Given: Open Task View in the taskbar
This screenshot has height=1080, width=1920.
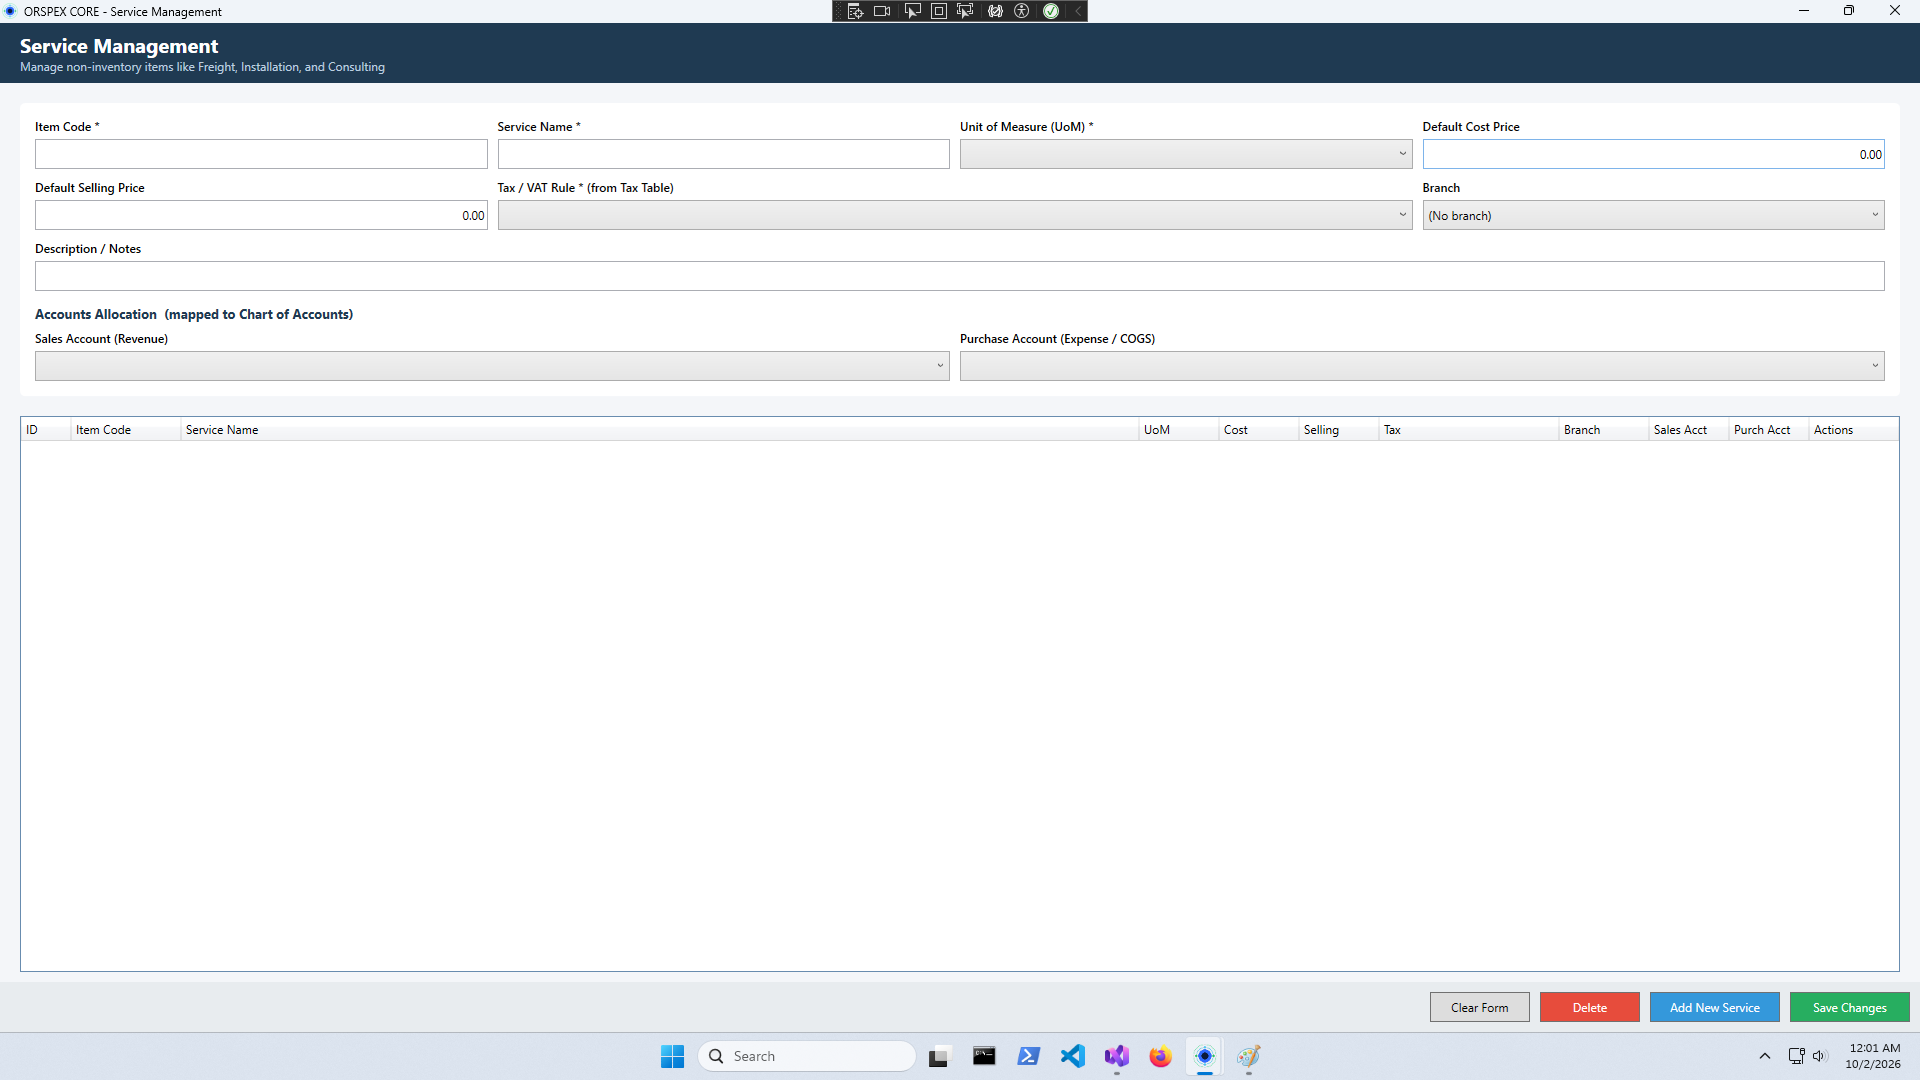Looking at the screenshot, I should [x=938, y=1056].
